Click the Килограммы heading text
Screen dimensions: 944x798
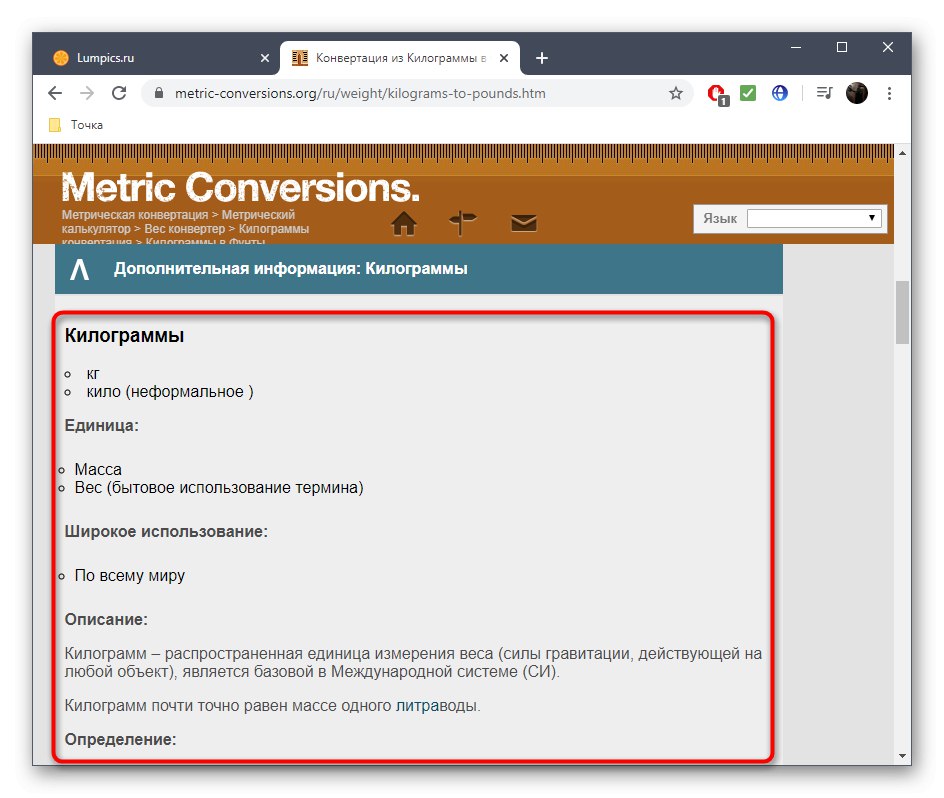tap(124, 335)
